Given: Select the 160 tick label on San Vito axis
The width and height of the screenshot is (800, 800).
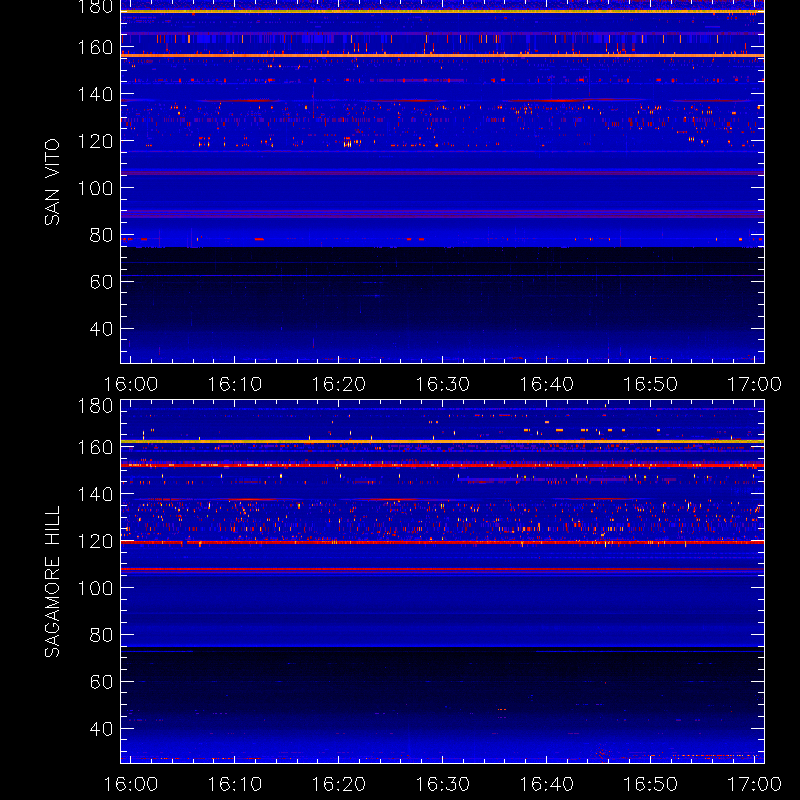Looking at the screenshot, I should 95,47.
